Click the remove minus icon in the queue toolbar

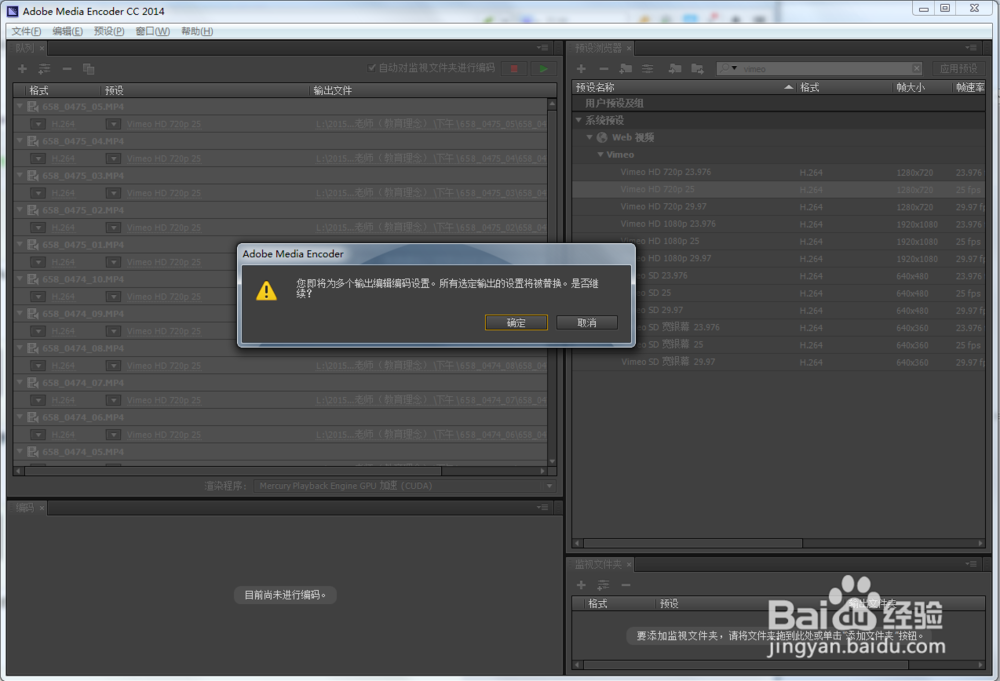66,69
